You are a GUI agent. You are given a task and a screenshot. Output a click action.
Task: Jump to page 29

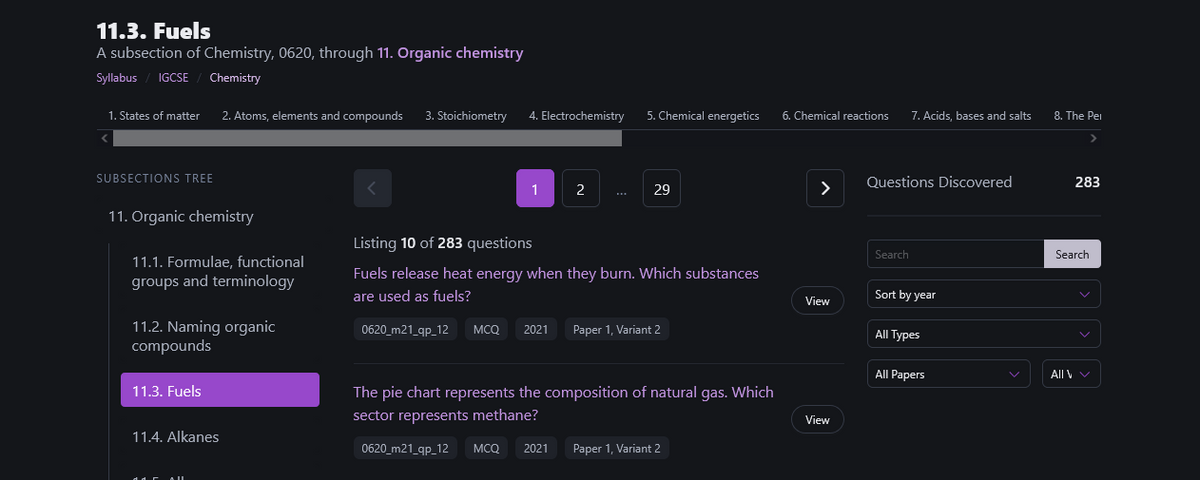coord(661,188)
